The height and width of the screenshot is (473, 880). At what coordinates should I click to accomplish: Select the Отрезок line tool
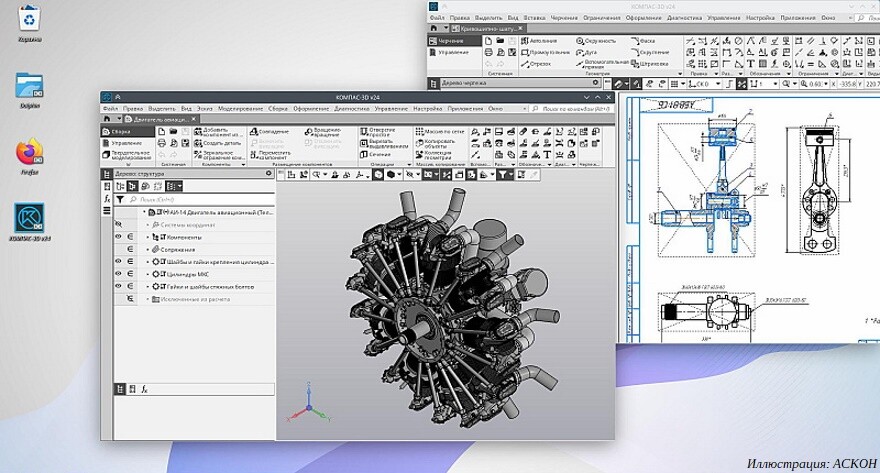pyautogui.click(x=539, y=64)
